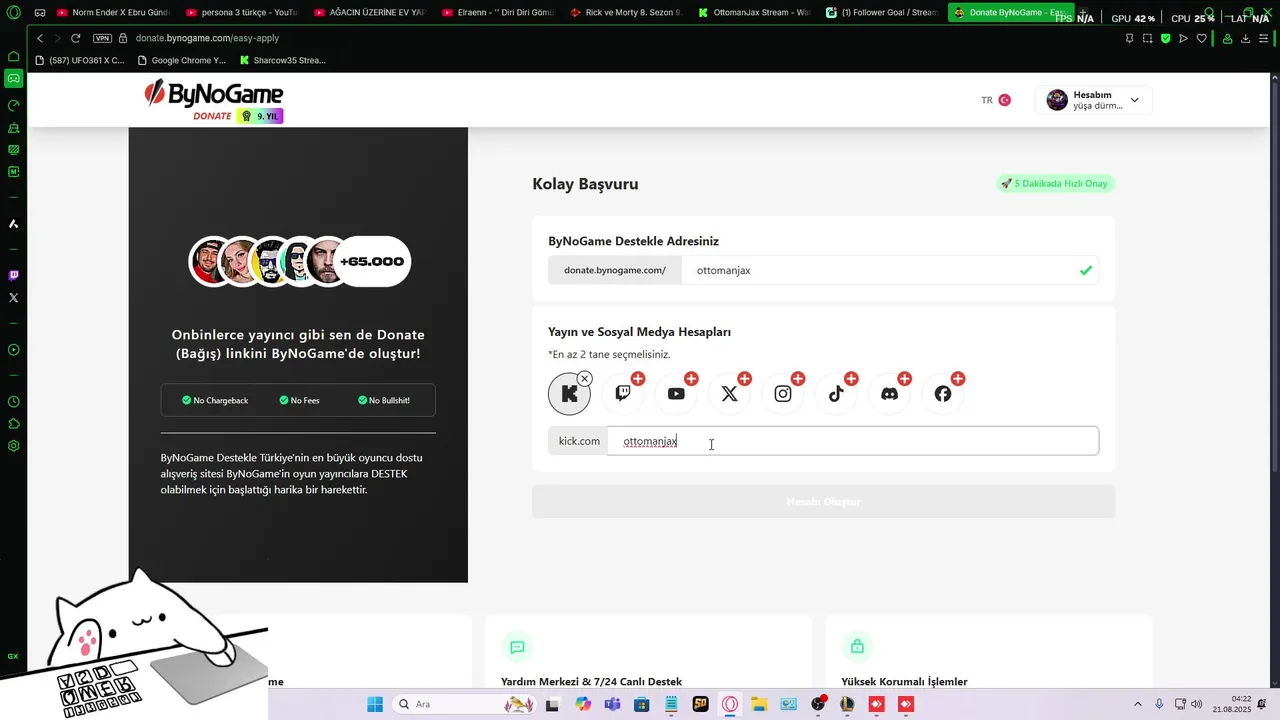Click the site lock icon in address bar
Image resolution: width=1280 pixels, height=720 pixels.
click(x=123, y=38)
